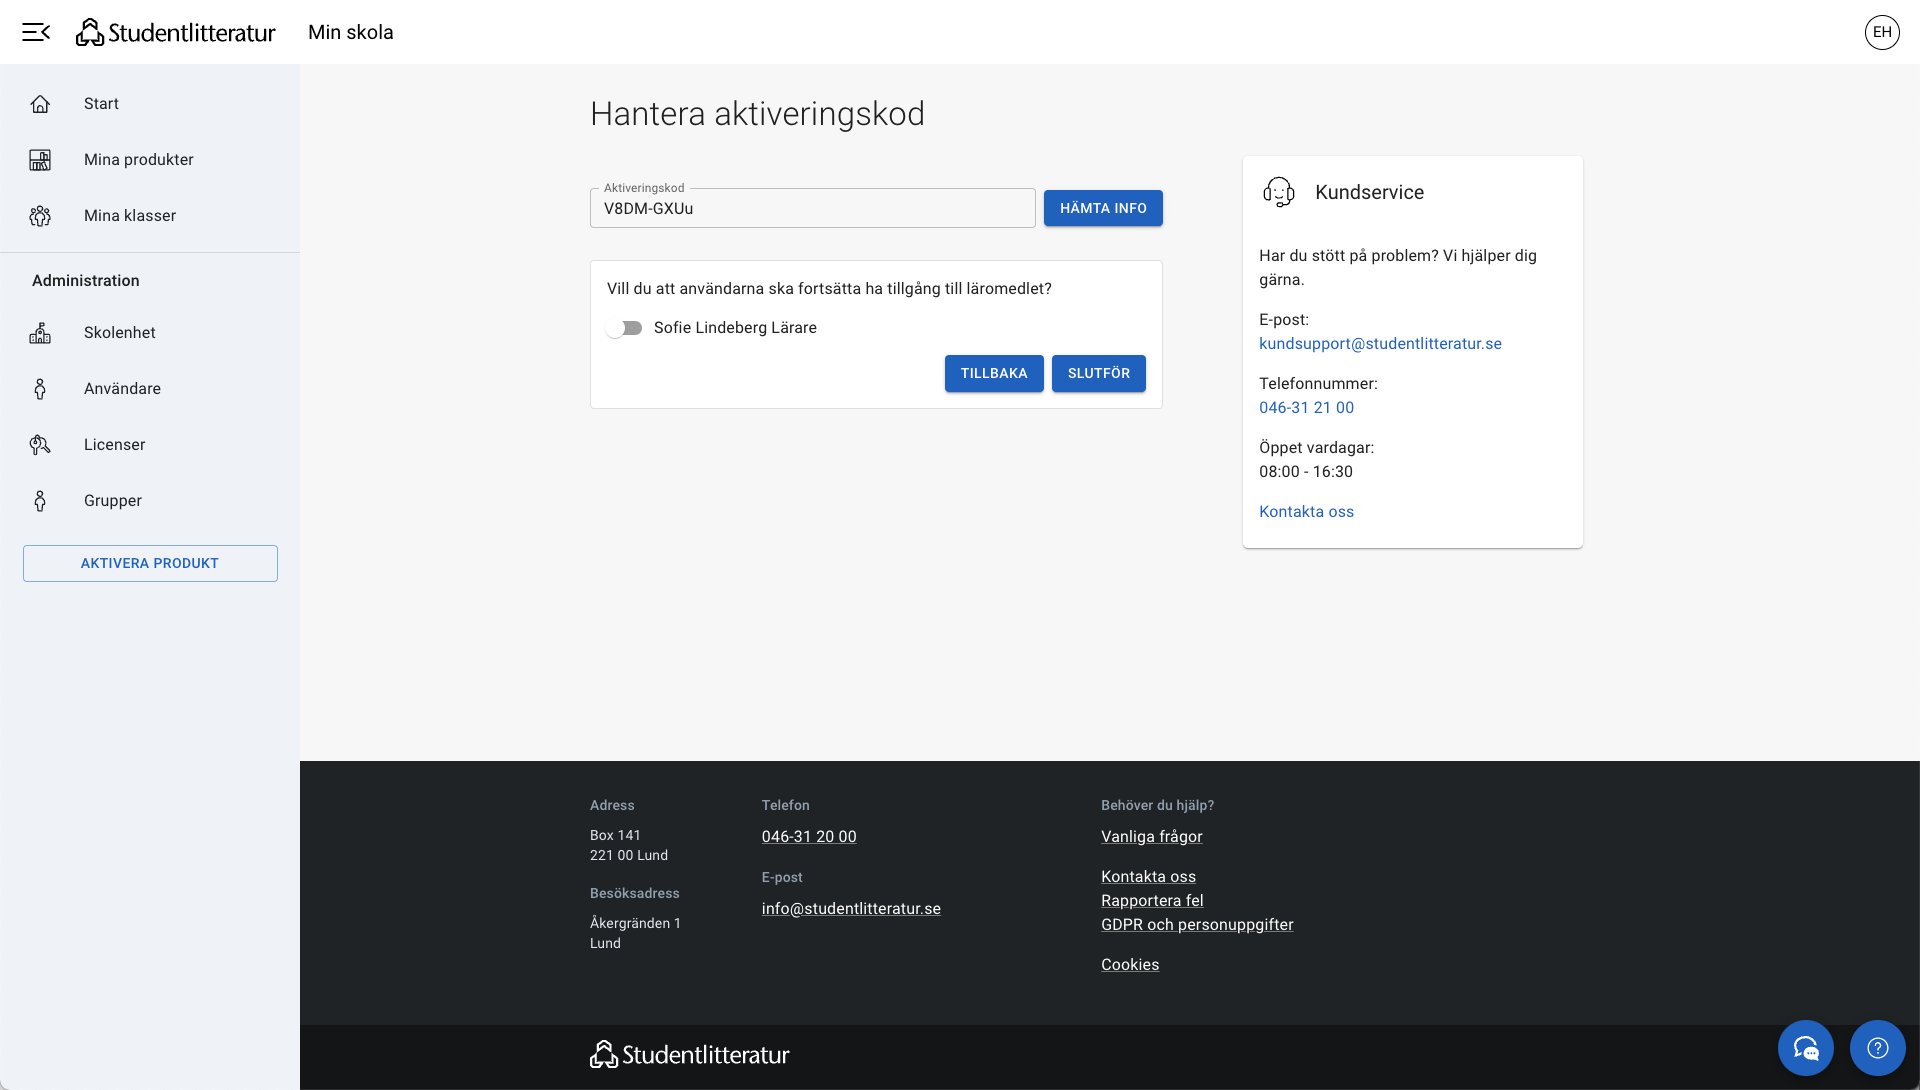
Task: Open the chat bubble support button
Action: [x=1805, y=1047]
